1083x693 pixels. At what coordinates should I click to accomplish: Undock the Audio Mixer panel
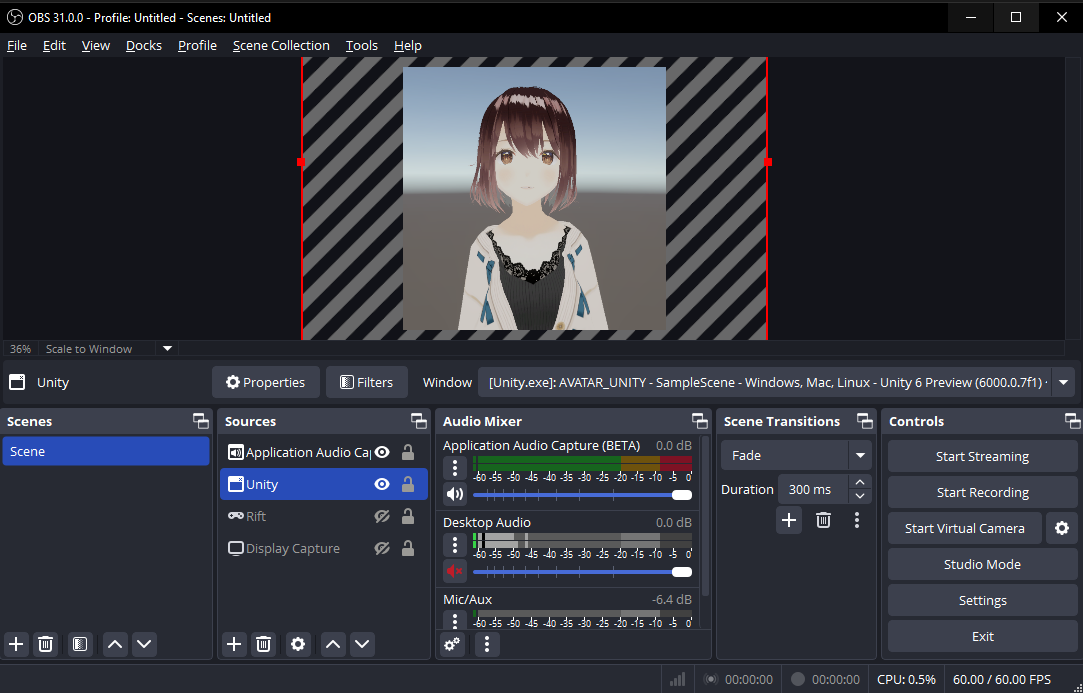pyautogui.click(x=700, y=421)
